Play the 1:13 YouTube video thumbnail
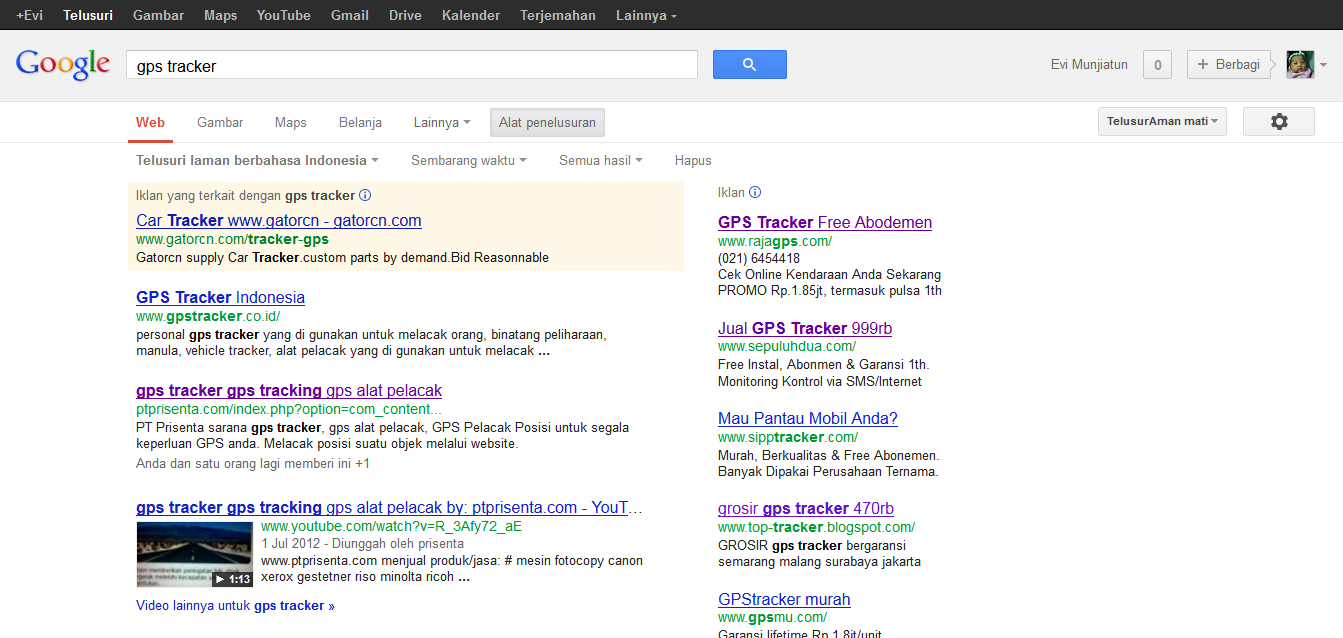The height and width of the screenshot is (638, 1343). [x=194, y=554]
